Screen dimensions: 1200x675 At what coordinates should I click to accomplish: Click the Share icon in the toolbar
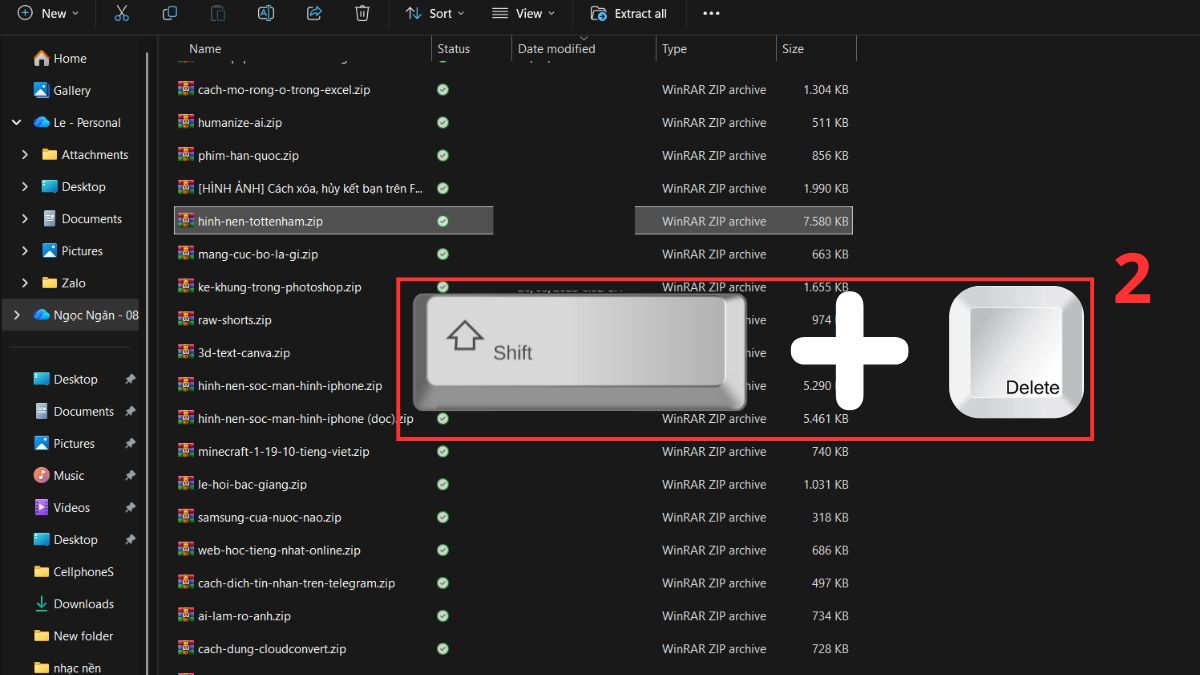313,13
